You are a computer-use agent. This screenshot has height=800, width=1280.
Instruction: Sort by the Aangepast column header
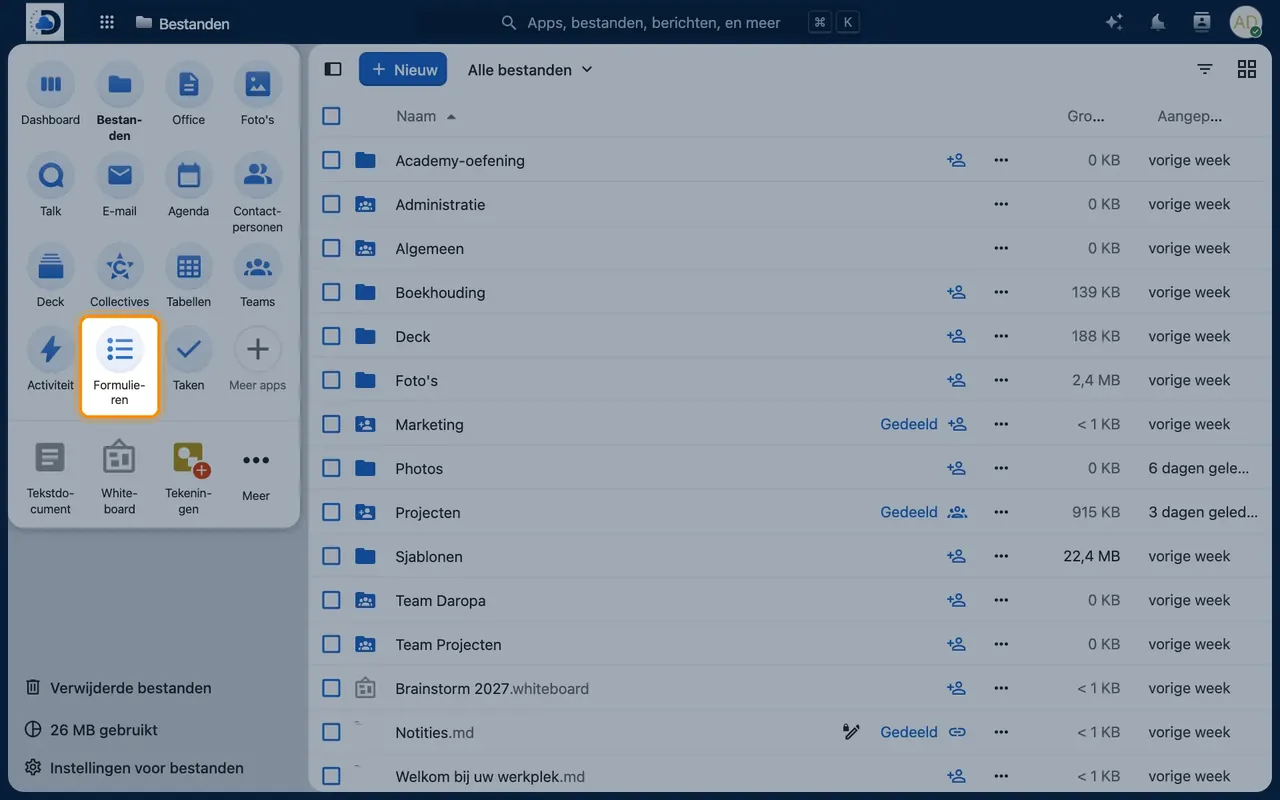click(1190, 116)
